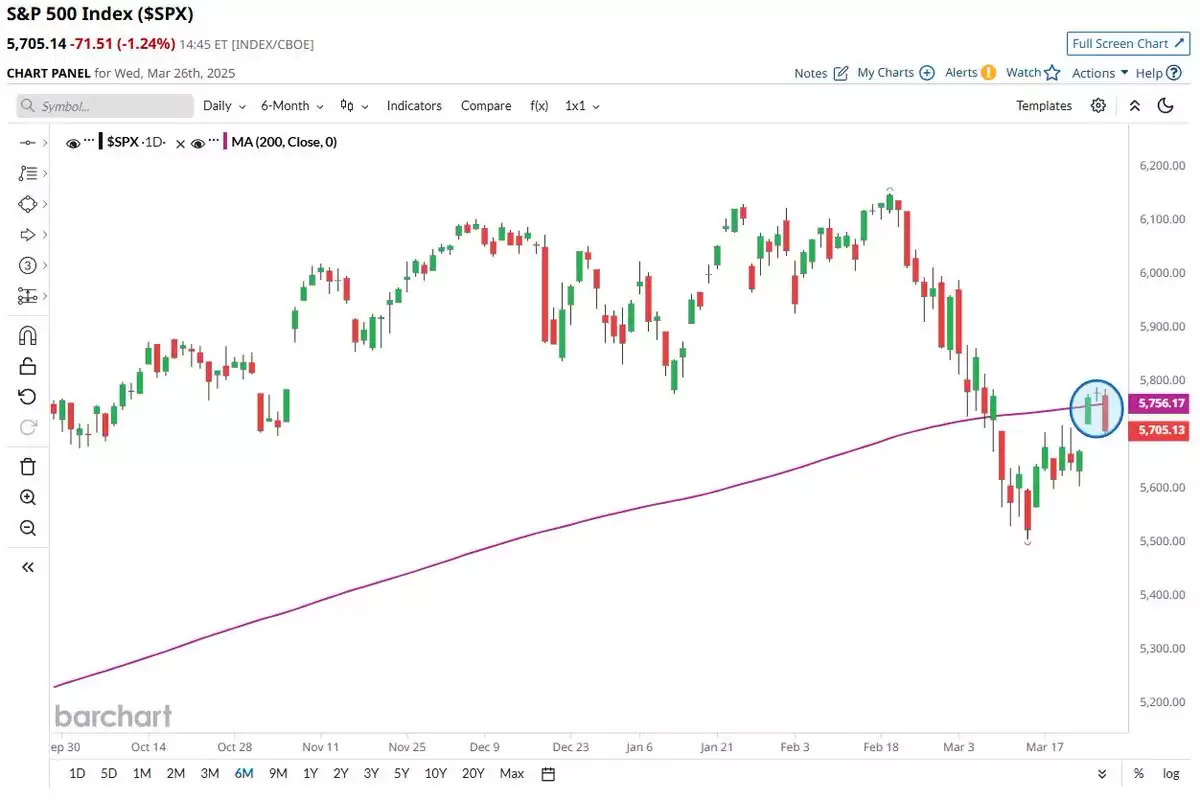Toggle MA 200 visibility eye
The width and height of the screenshot is (1200, 800).
[x=198, y=143]
